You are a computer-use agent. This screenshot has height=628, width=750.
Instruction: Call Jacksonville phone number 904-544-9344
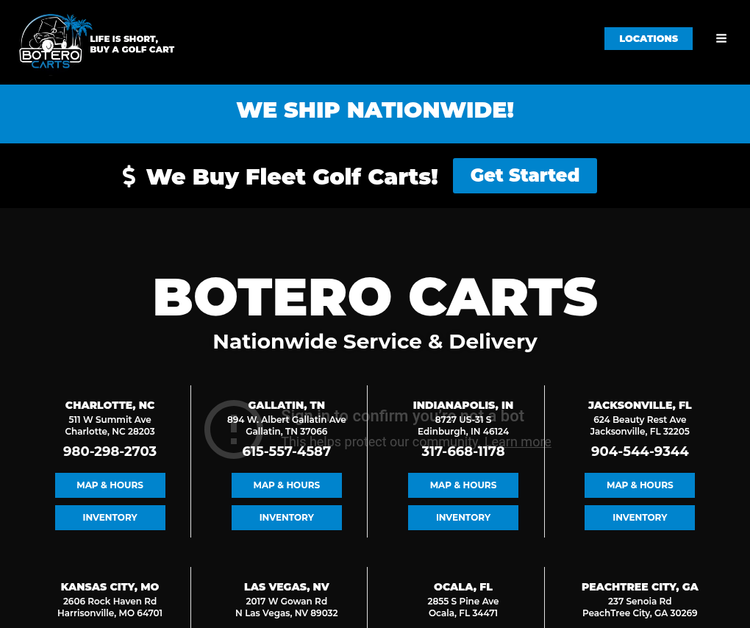tap(640, 451)
